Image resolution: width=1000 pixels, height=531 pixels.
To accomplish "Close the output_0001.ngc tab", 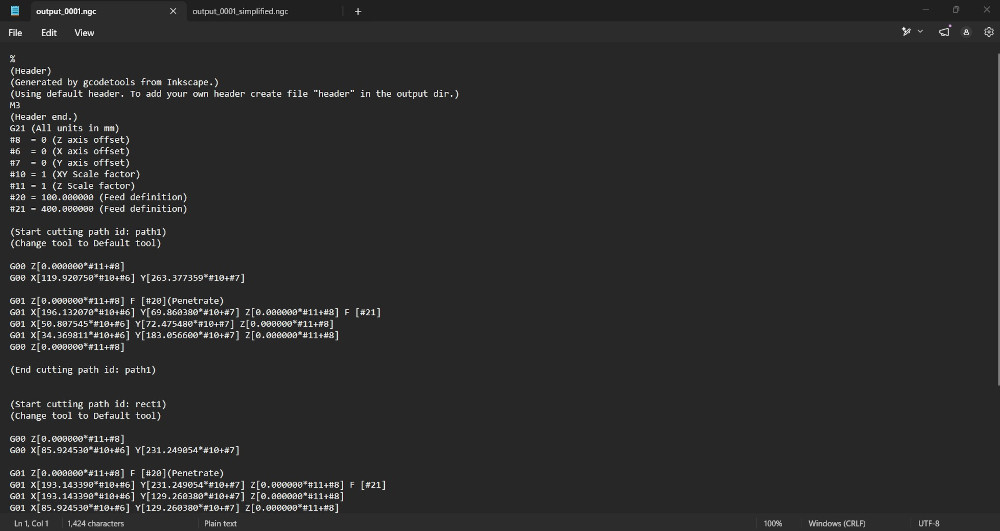I will (172, 11).
